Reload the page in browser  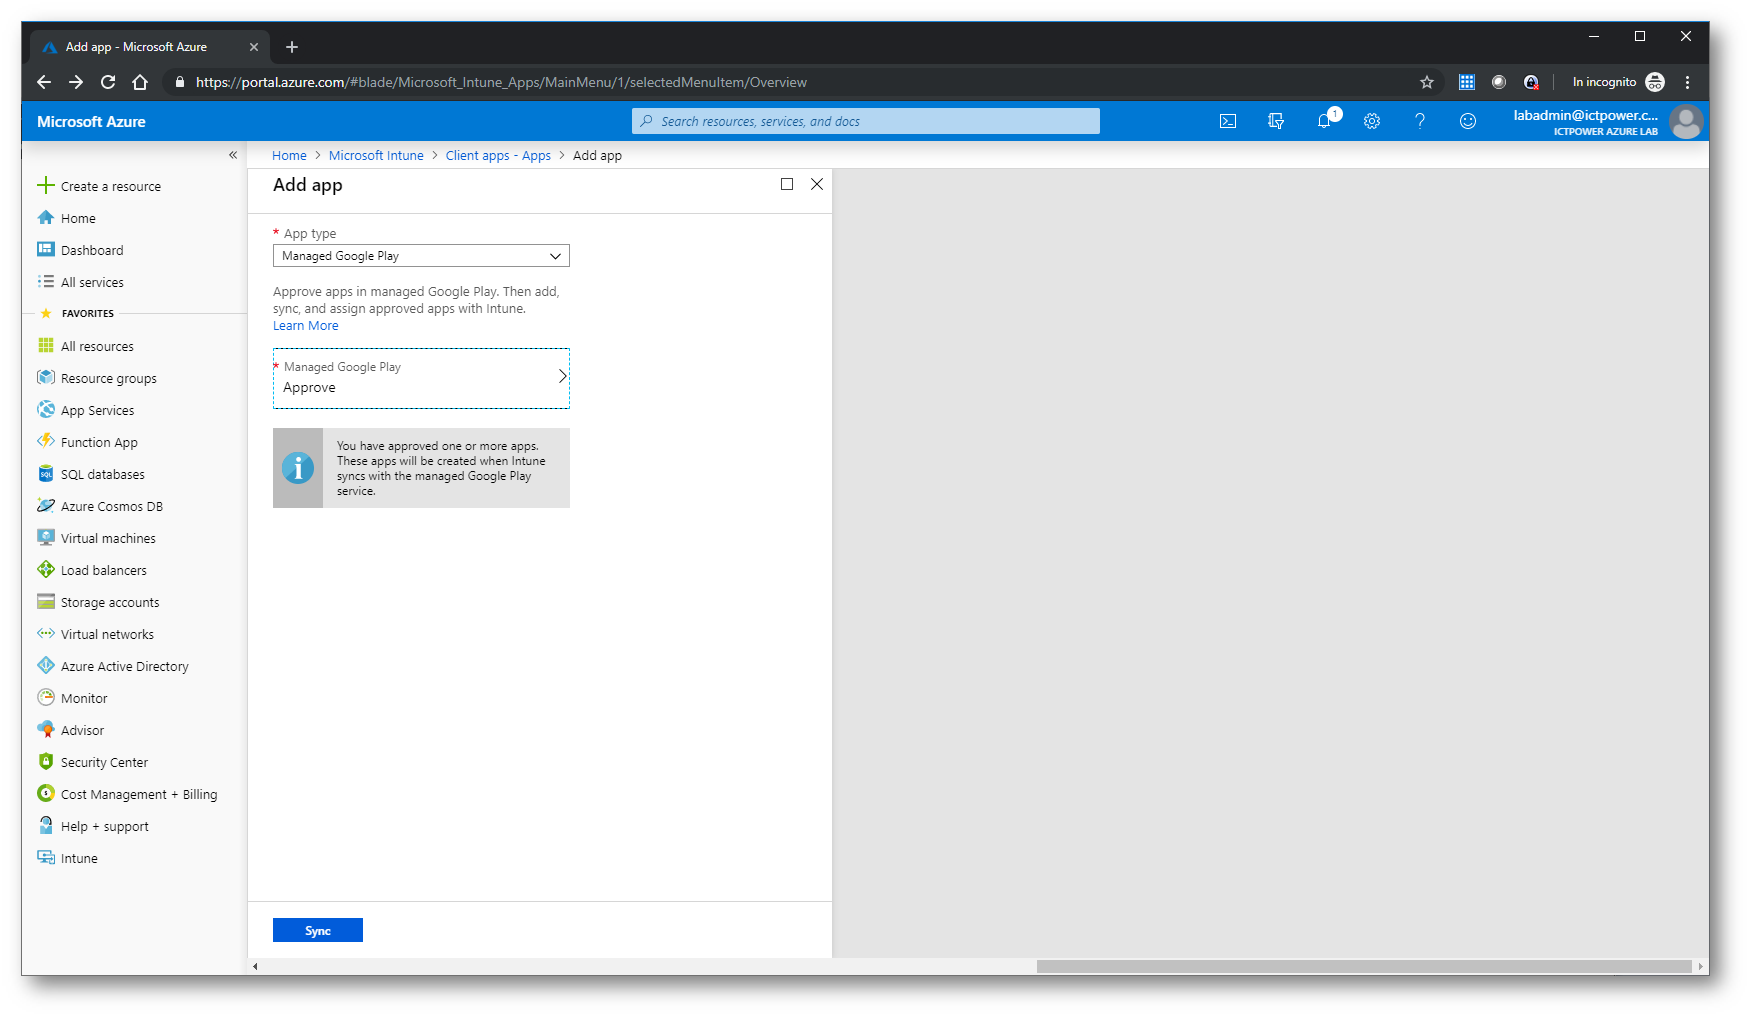click(x=108, y=82)
